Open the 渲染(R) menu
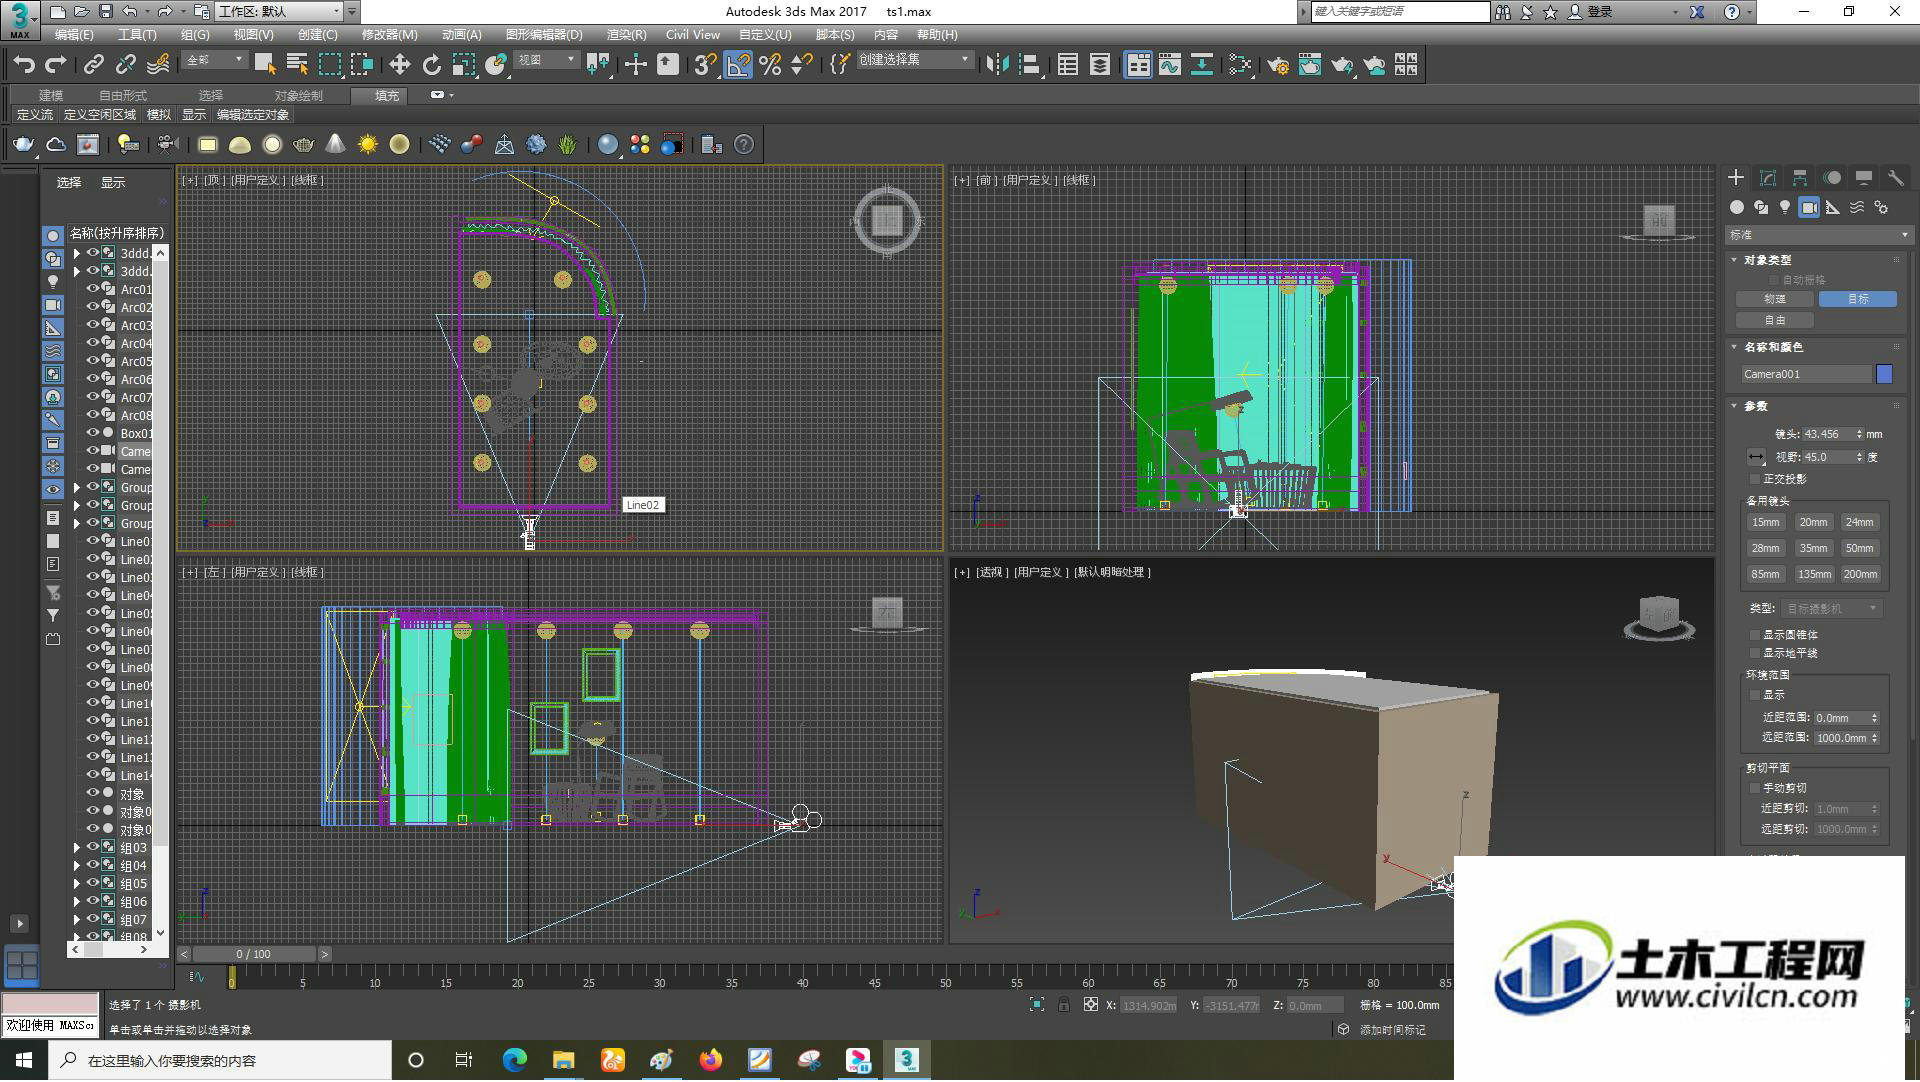 [626, 35]
